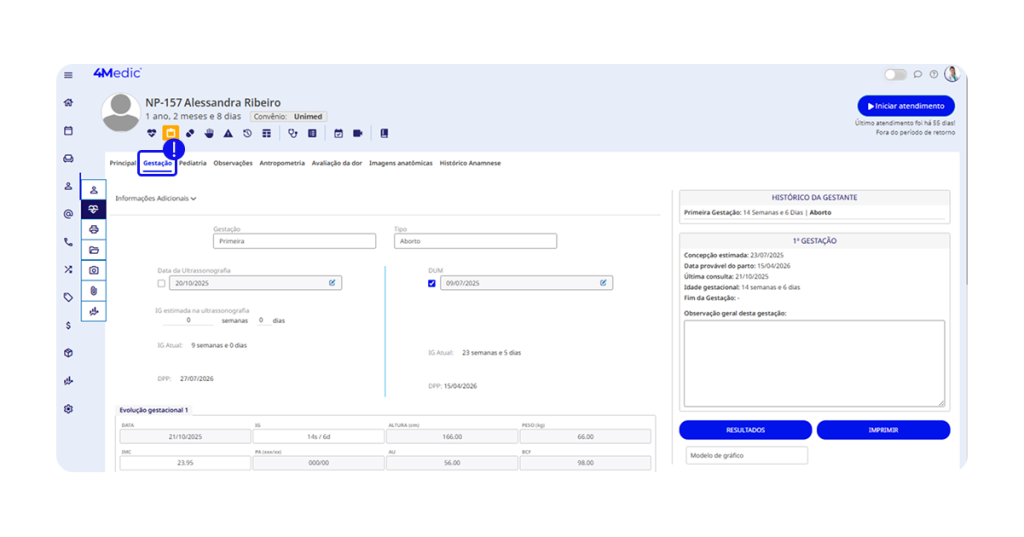The height and width of the screenshot is (537, 1024).
Task: Check the Data da Ultrassonografia checkbox
Action: [161, 284]
